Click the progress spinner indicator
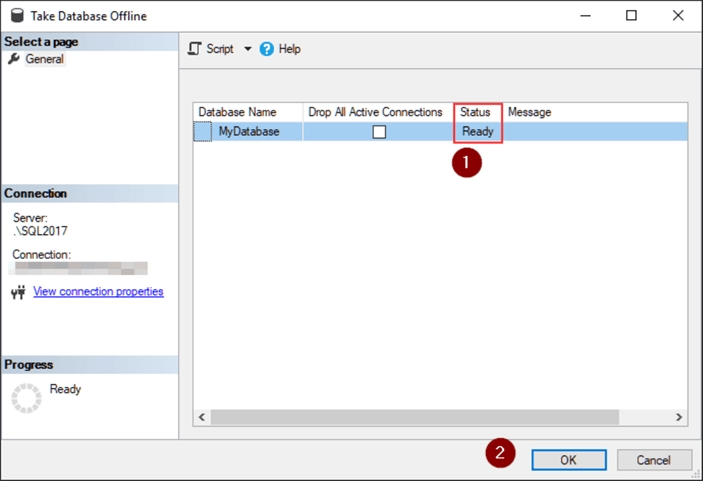The image size is (703, 481). (x=26, y=398)
